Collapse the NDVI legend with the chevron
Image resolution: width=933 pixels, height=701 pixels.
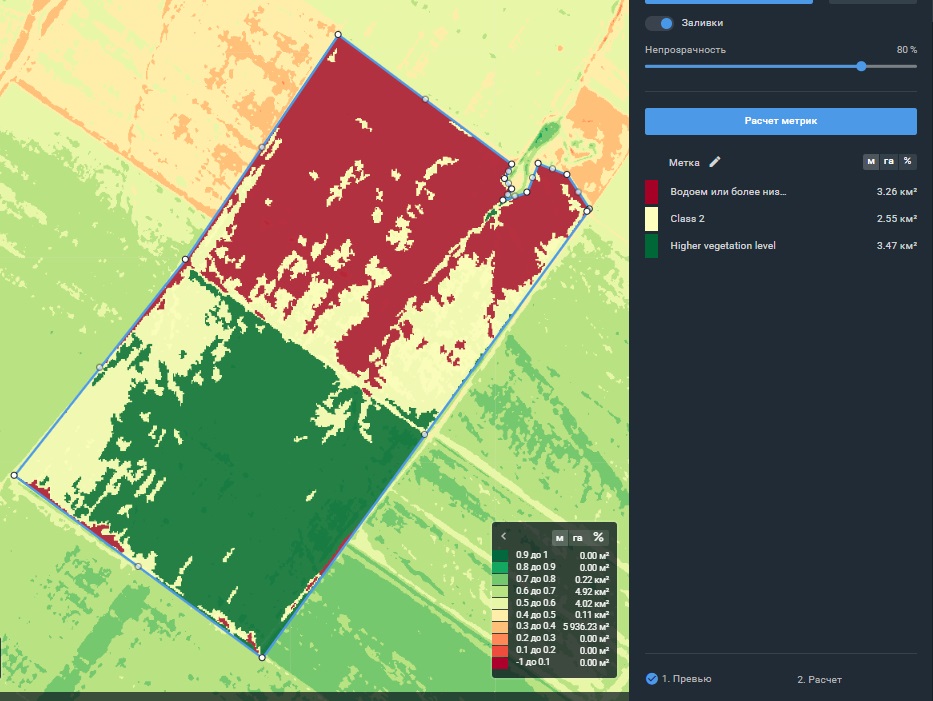pyautogui.click(x=504, y=537)
